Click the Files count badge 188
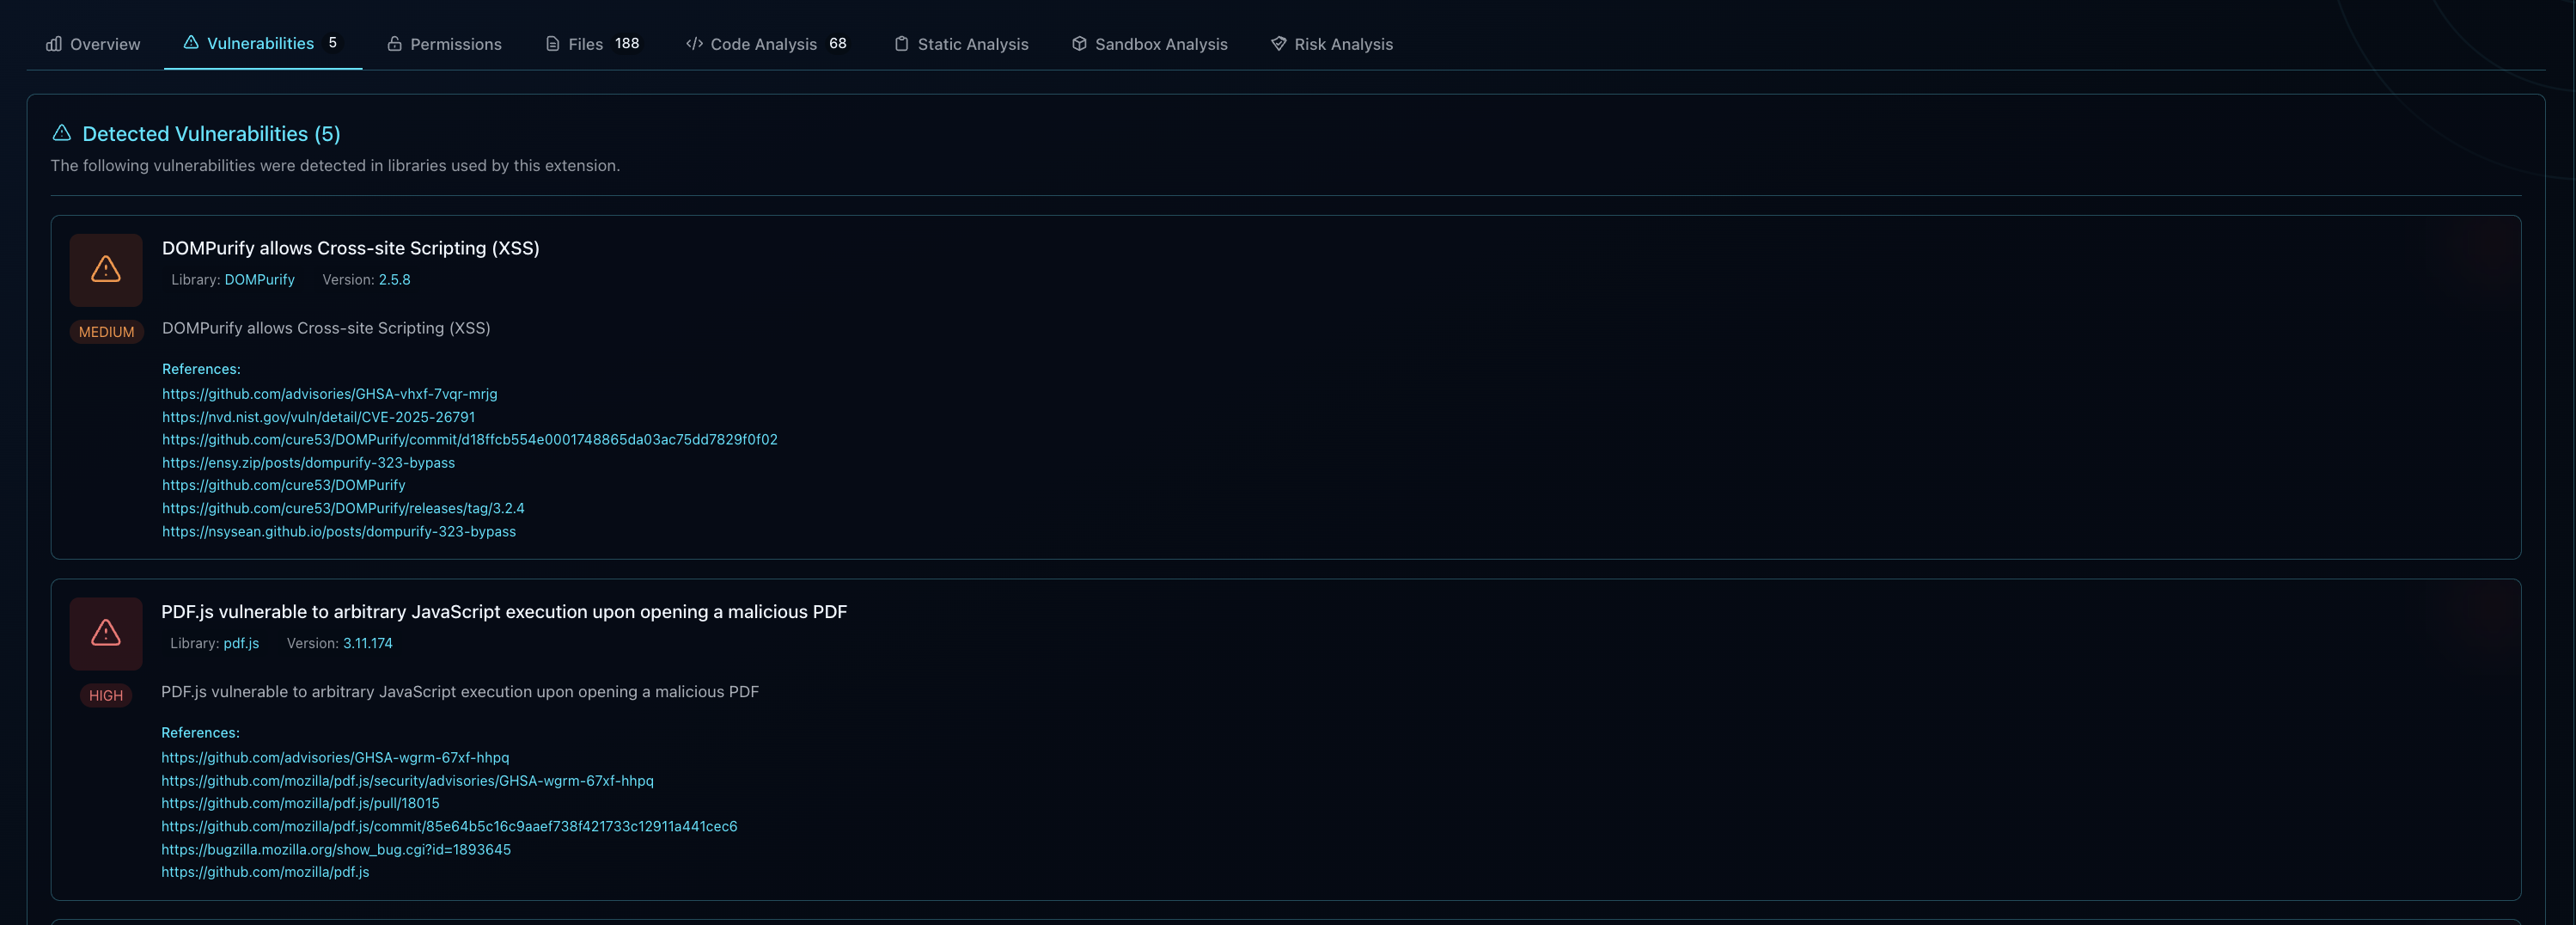Image resolution: width=2576 pixels, height=925 pixels. click(627, 44)
